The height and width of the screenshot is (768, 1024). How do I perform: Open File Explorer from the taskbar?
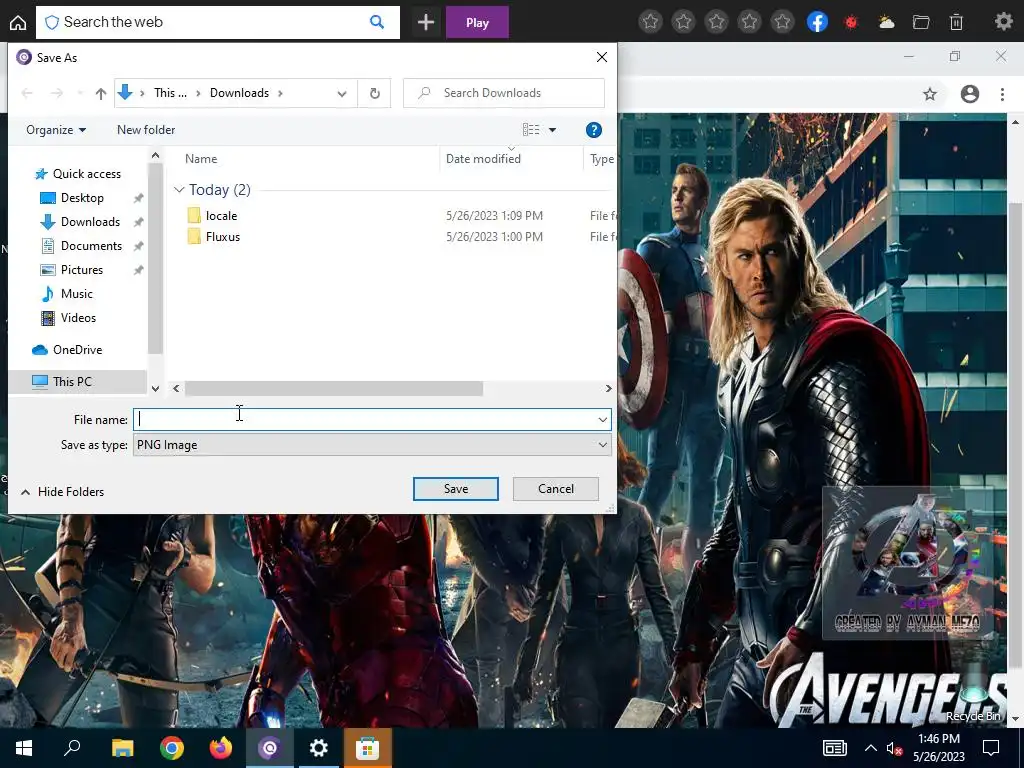pyautogui.click(x=122, y=748)
